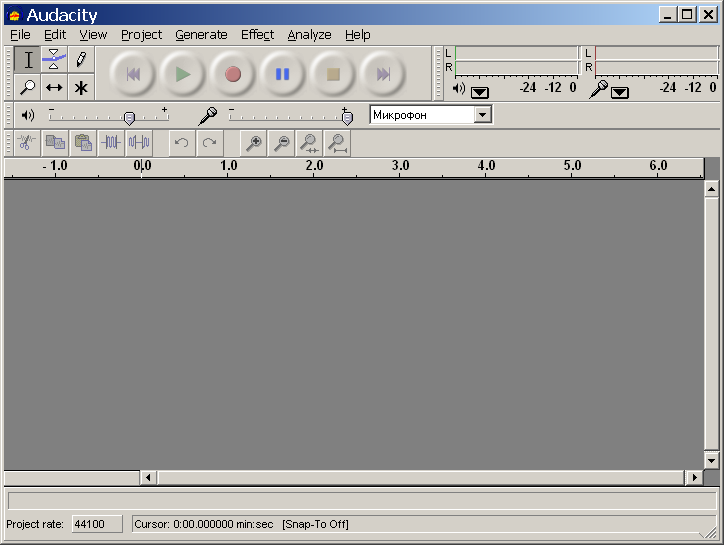This screenshot has height=545, width=724.
Task: Maximize the Audacity window
Action: point(687,15)
